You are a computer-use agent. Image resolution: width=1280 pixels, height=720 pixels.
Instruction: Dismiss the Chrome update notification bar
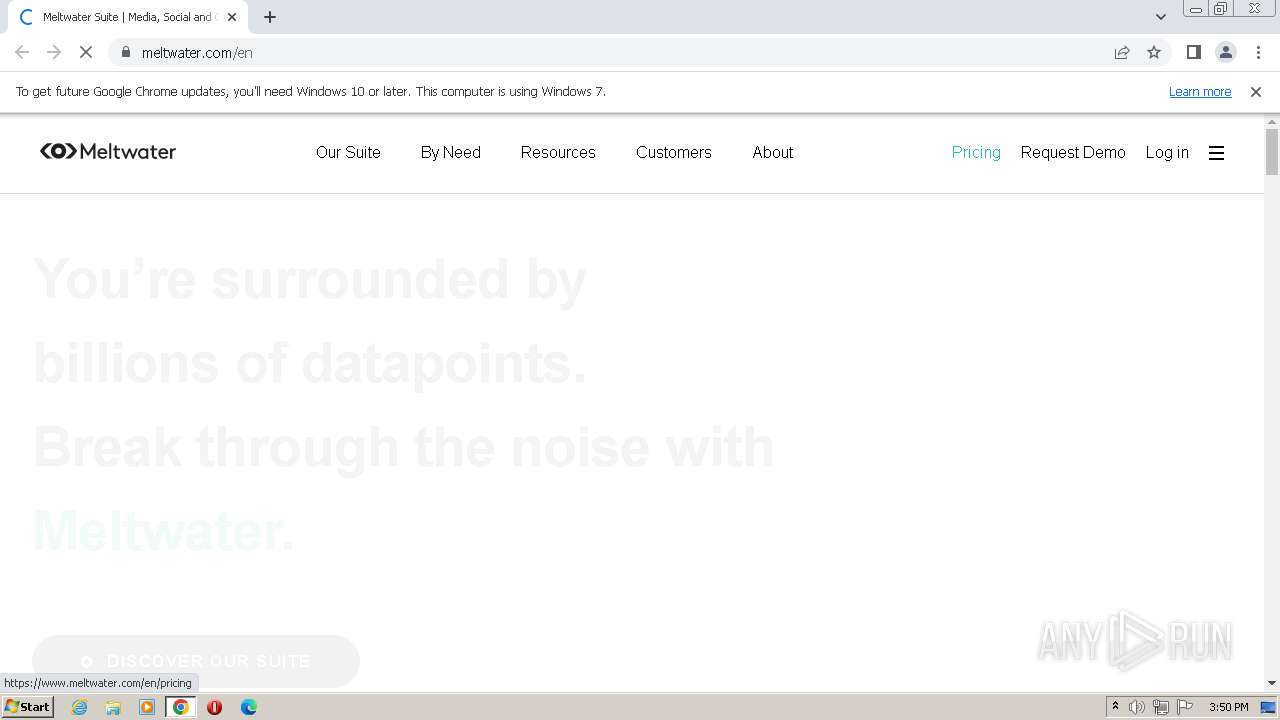pos(1256,92)
